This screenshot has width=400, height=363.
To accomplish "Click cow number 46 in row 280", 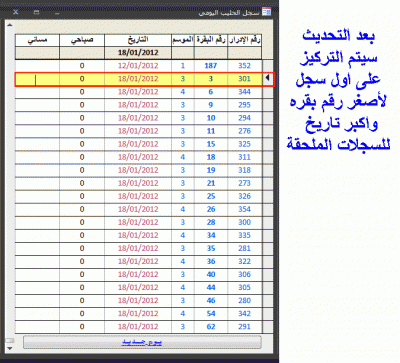I will pyautogui.click(x=211, y=300).
